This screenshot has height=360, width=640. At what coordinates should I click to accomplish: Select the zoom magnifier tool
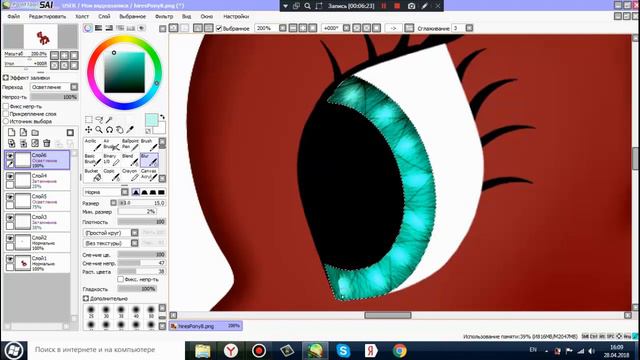(x=99, y=130)
